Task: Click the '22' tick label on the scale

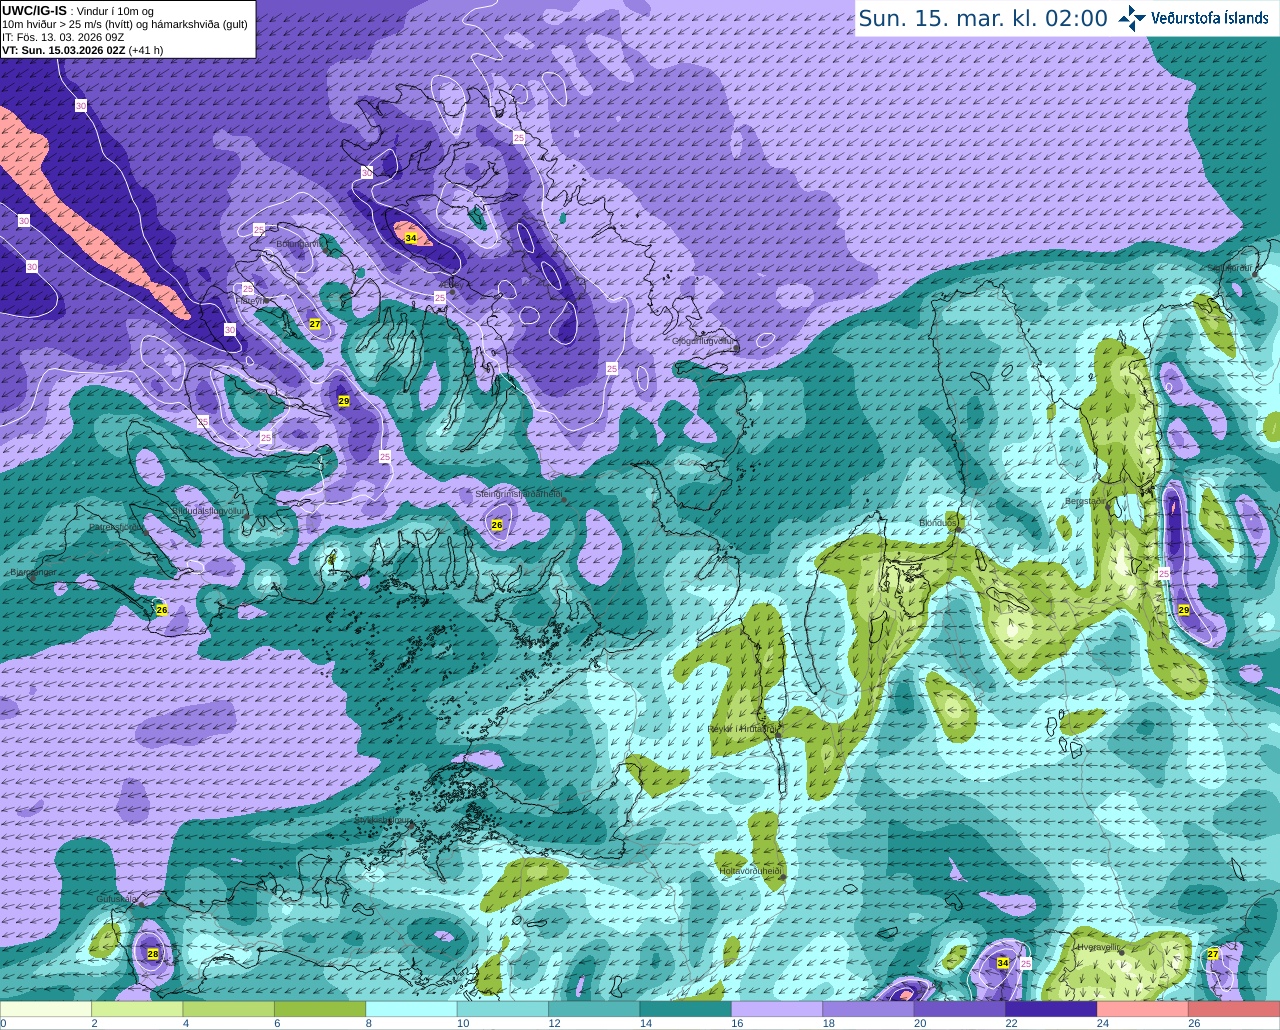Action: [1011, 1024]
